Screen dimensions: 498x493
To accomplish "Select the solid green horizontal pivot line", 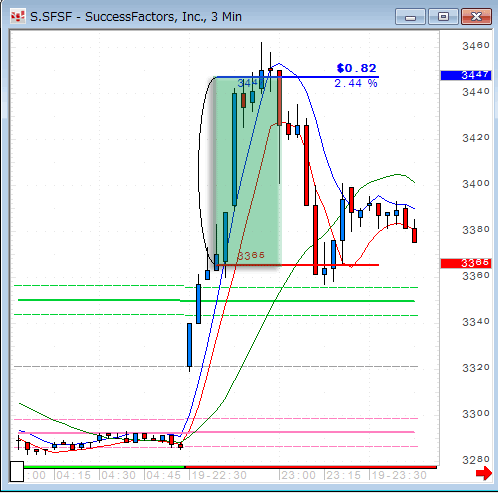I will coord(216,301).
